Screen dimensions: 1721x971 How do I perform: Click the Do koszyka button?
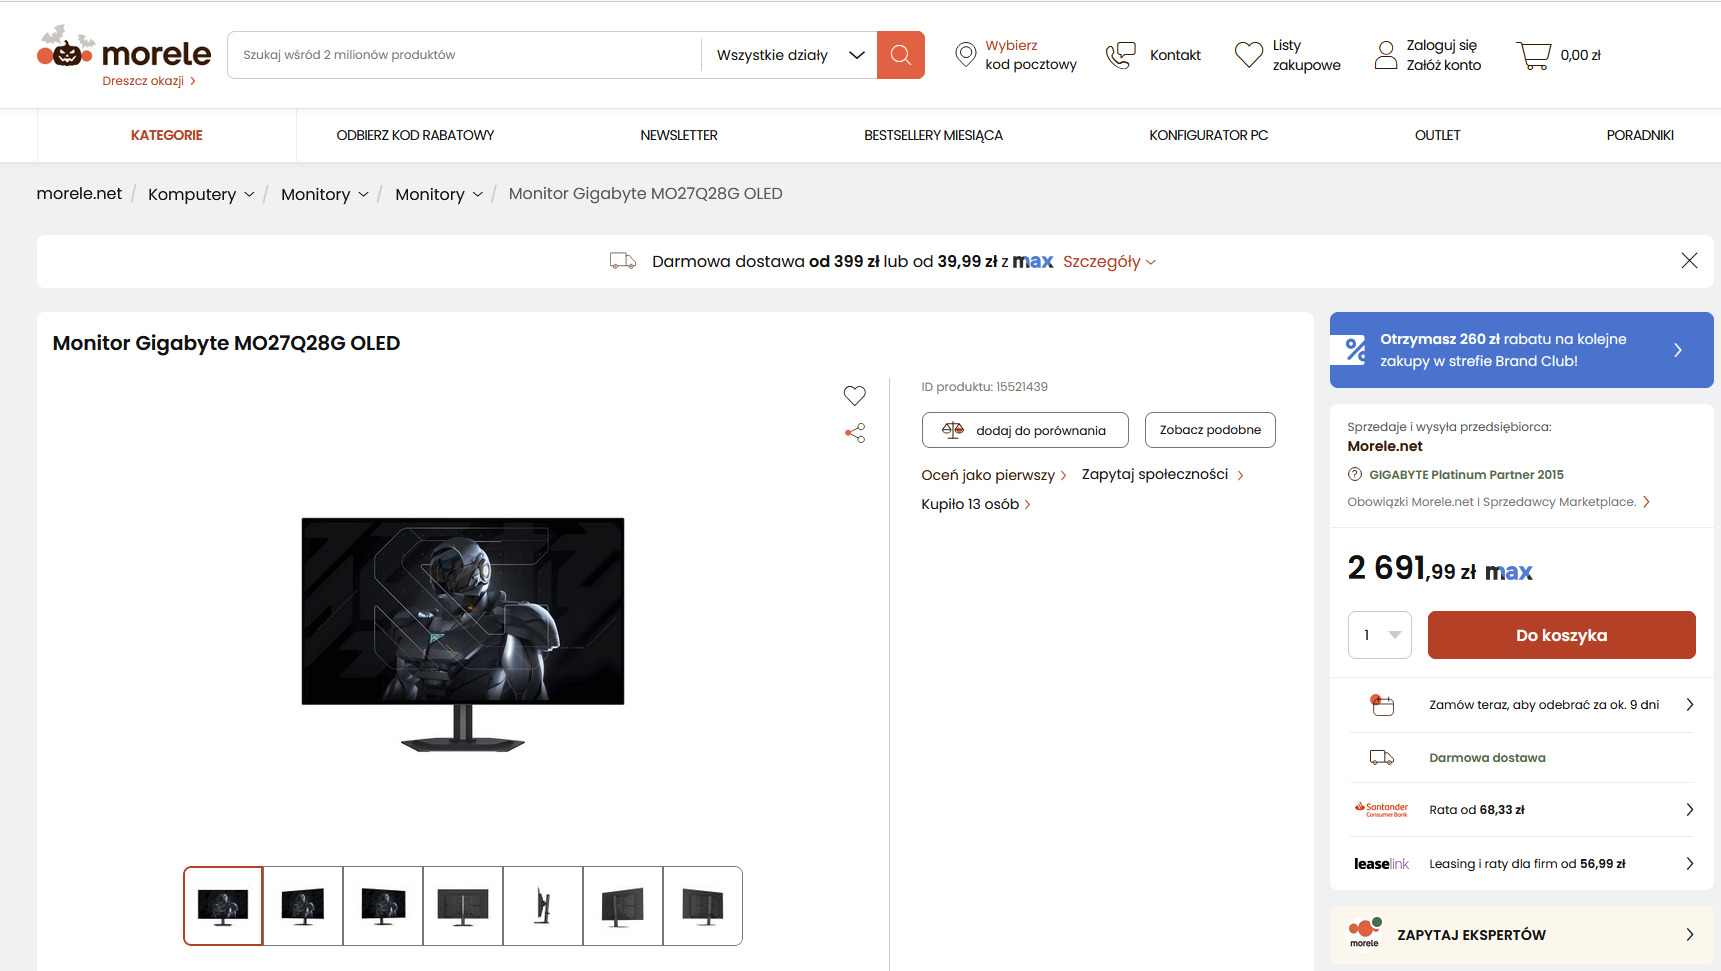[1561, 635]
